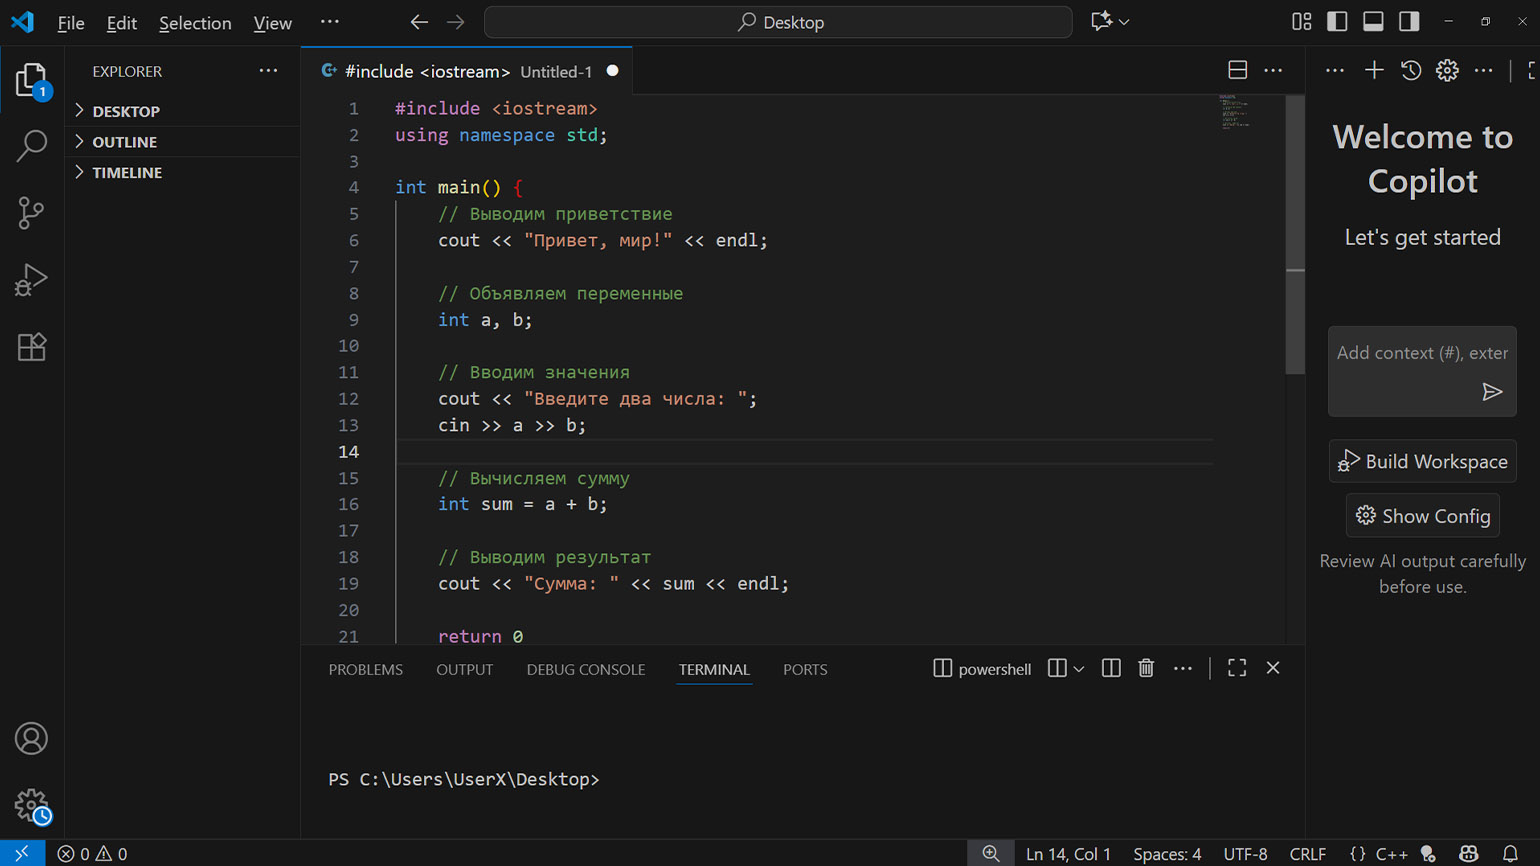Click the Accounts icon in activity bar

coord(31,739)
